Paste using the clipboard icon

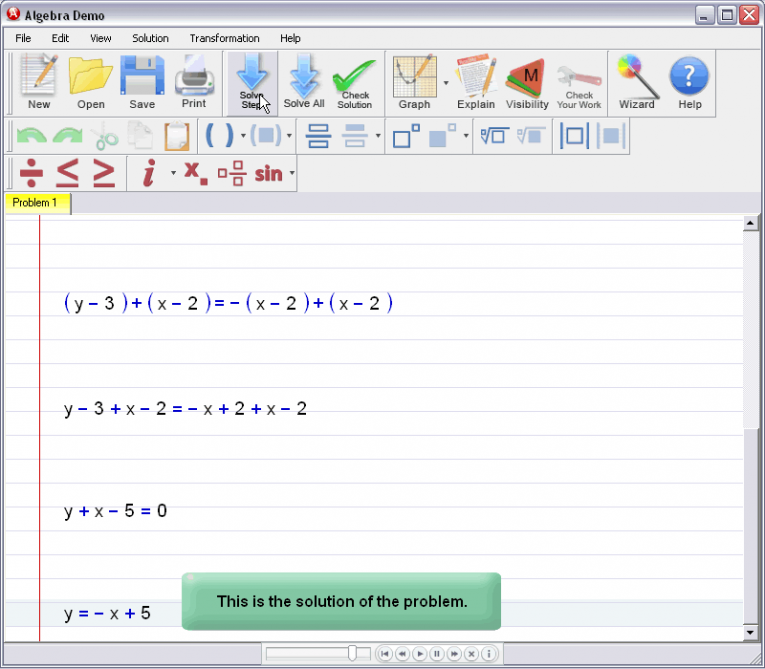177,136
